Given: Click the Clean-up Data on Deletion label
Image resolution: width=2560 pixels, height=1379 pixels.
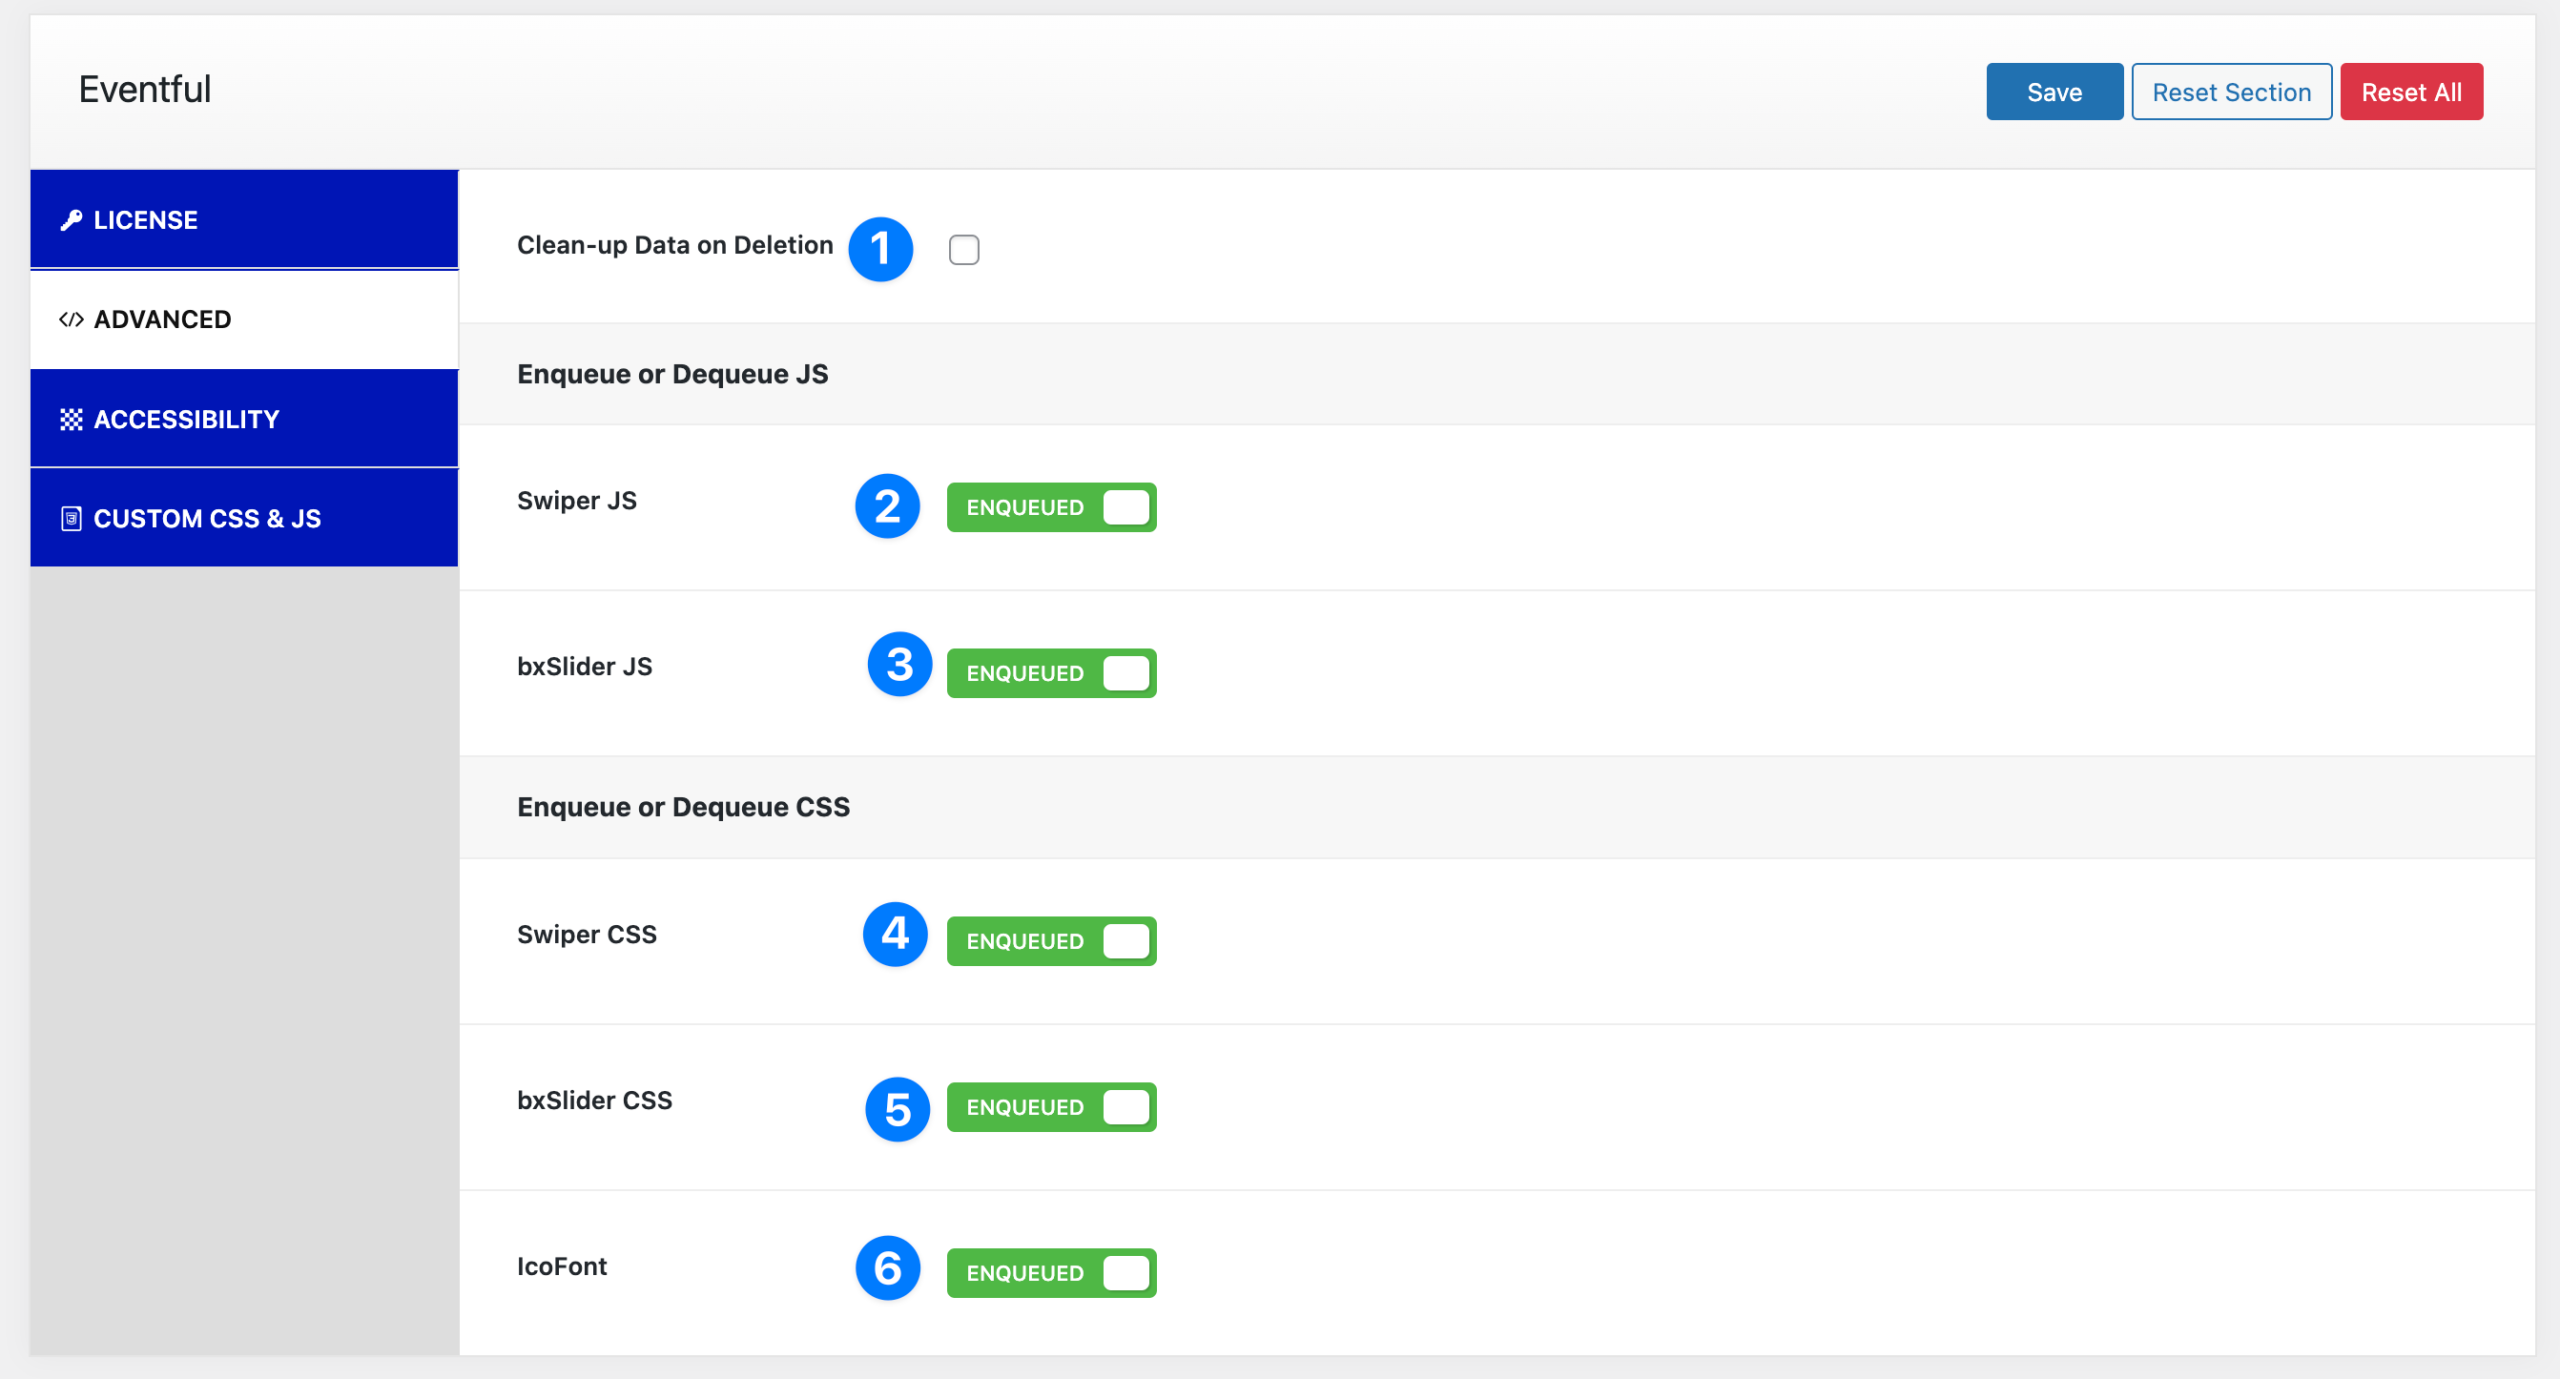Looking at the screenshot, I should coord(675,246).
